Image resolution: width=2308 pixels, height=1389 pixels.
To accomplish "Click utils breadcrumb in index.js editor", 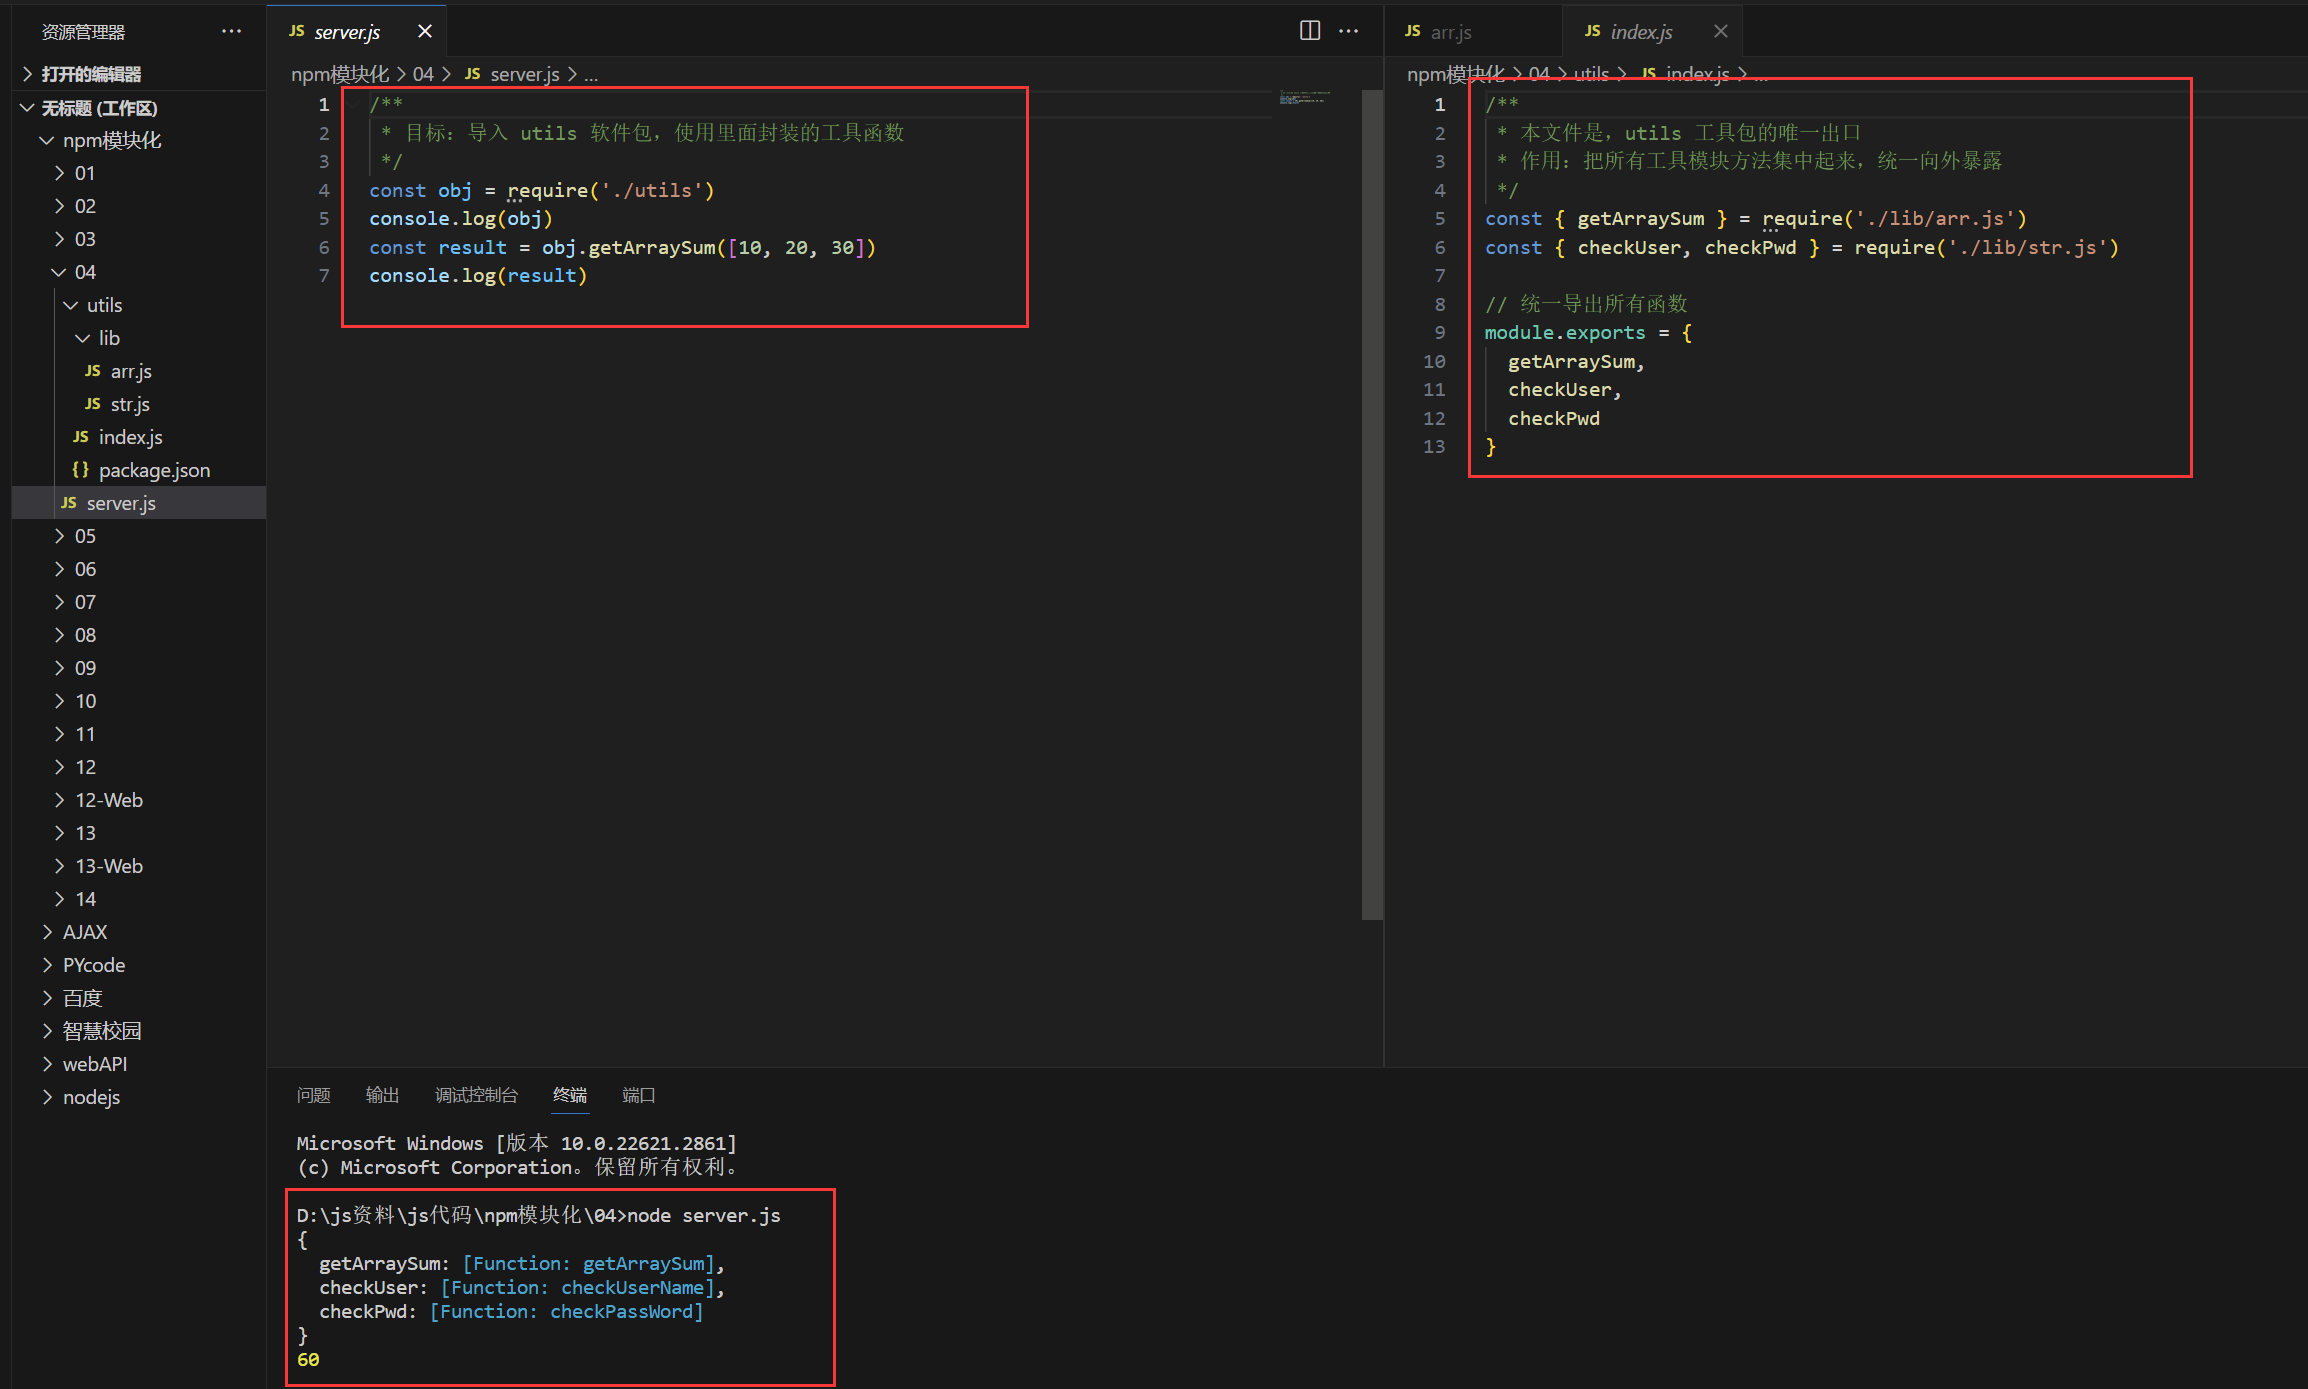I will 1591,74.
